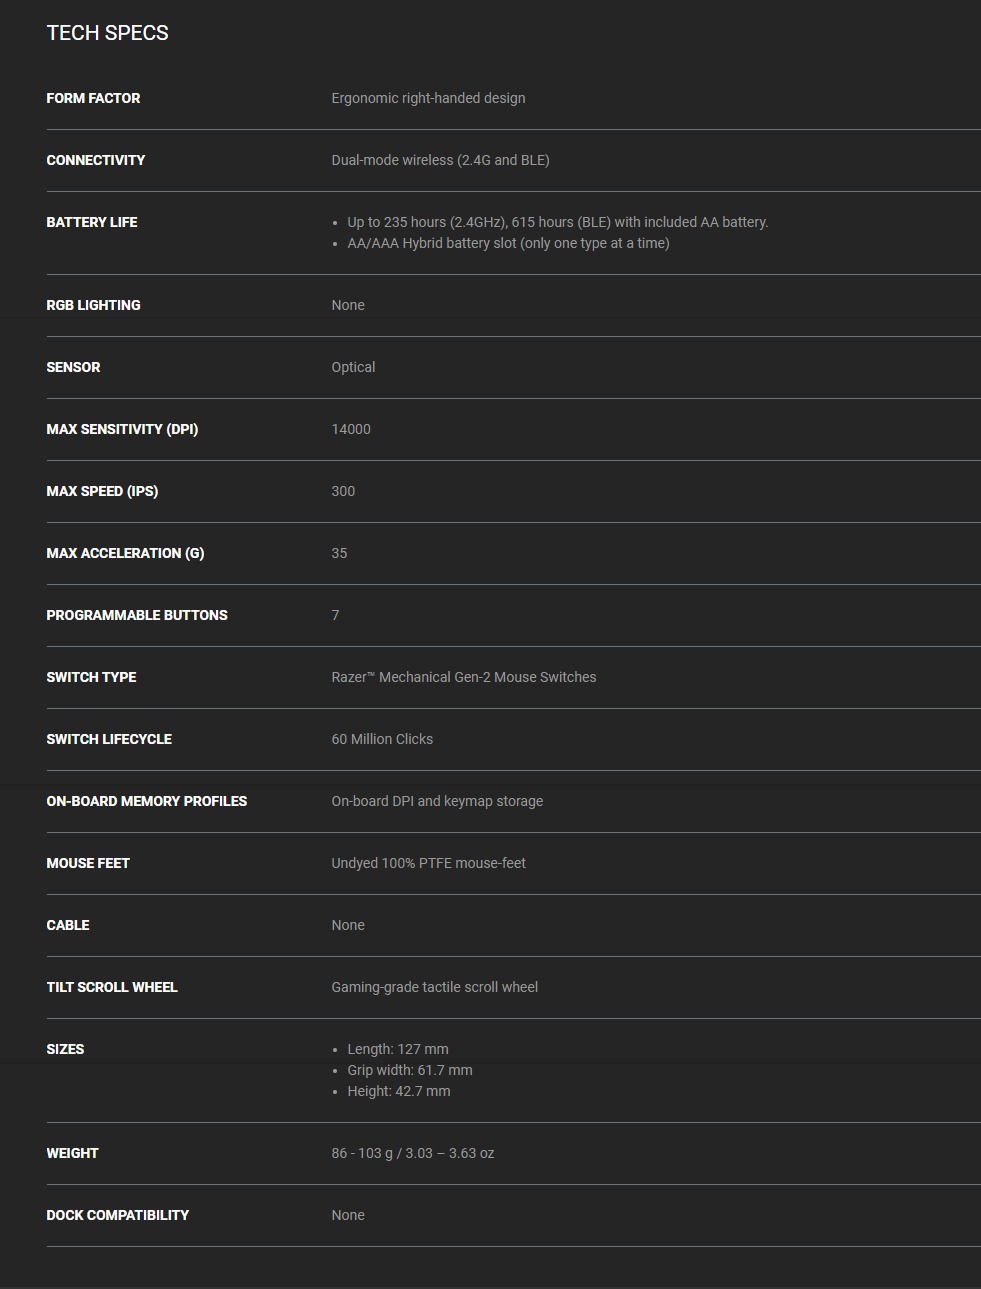Screen dimensions: 981x1289
Task: Click the '60 Million Clicks' value
Action: (382, 739)
